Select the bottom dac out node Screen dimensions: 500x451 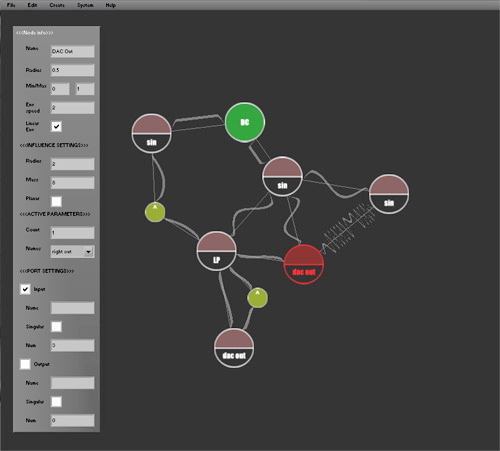(x=234, y=348)
